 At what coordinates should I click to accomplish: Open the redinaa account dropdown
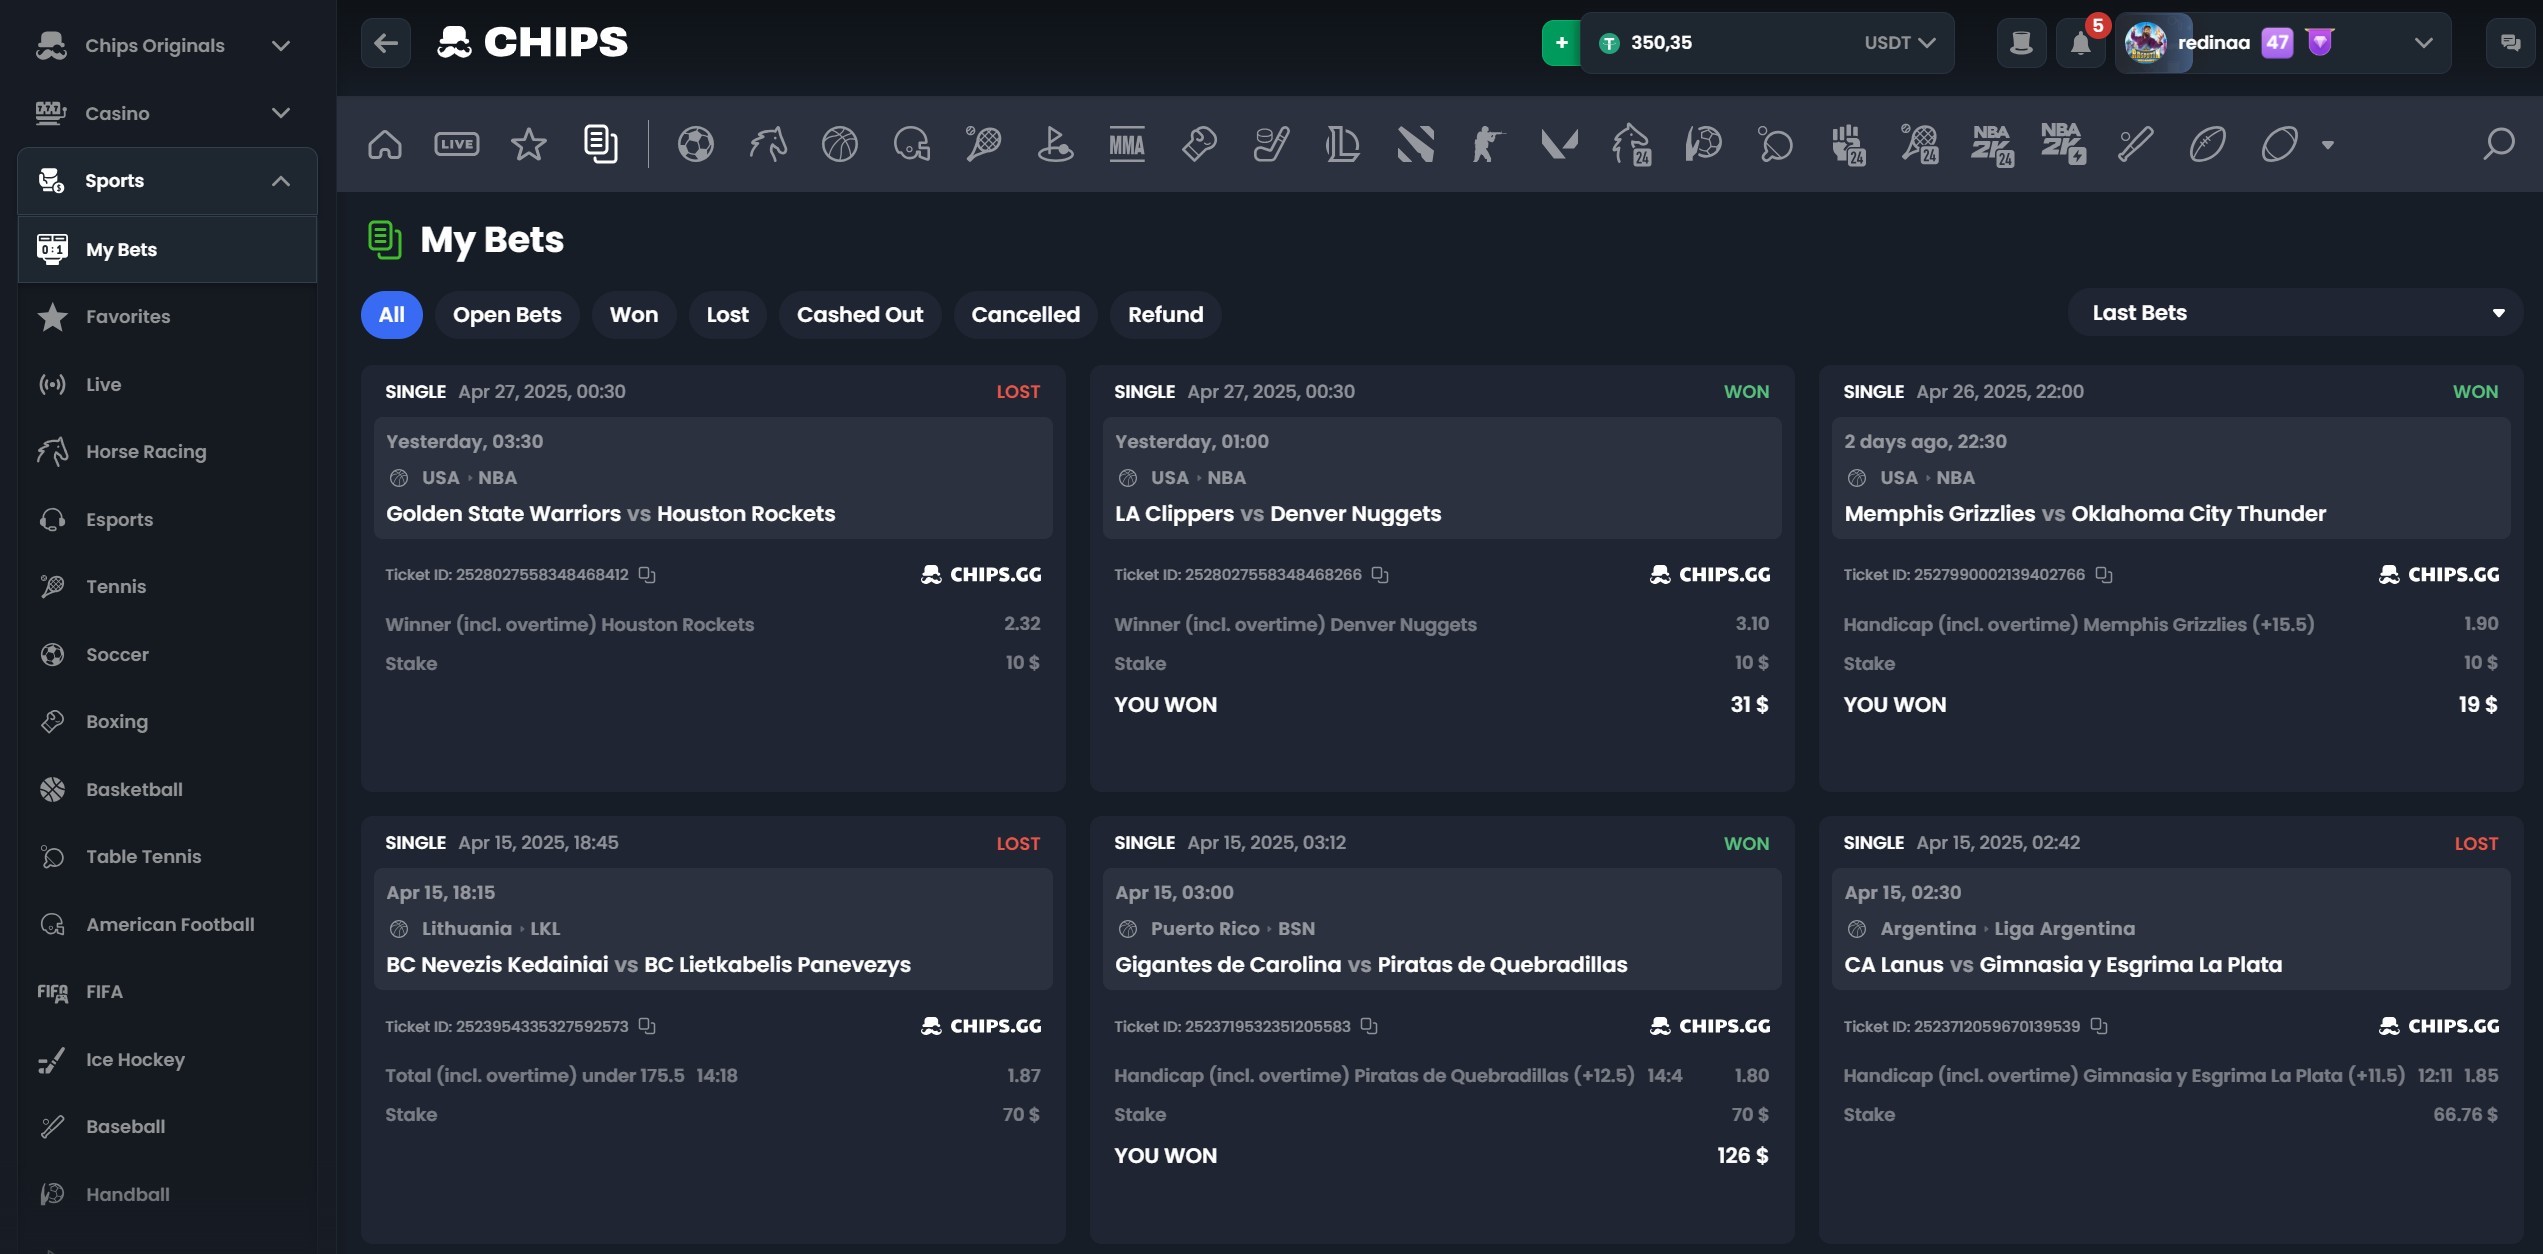[2423, 43]
